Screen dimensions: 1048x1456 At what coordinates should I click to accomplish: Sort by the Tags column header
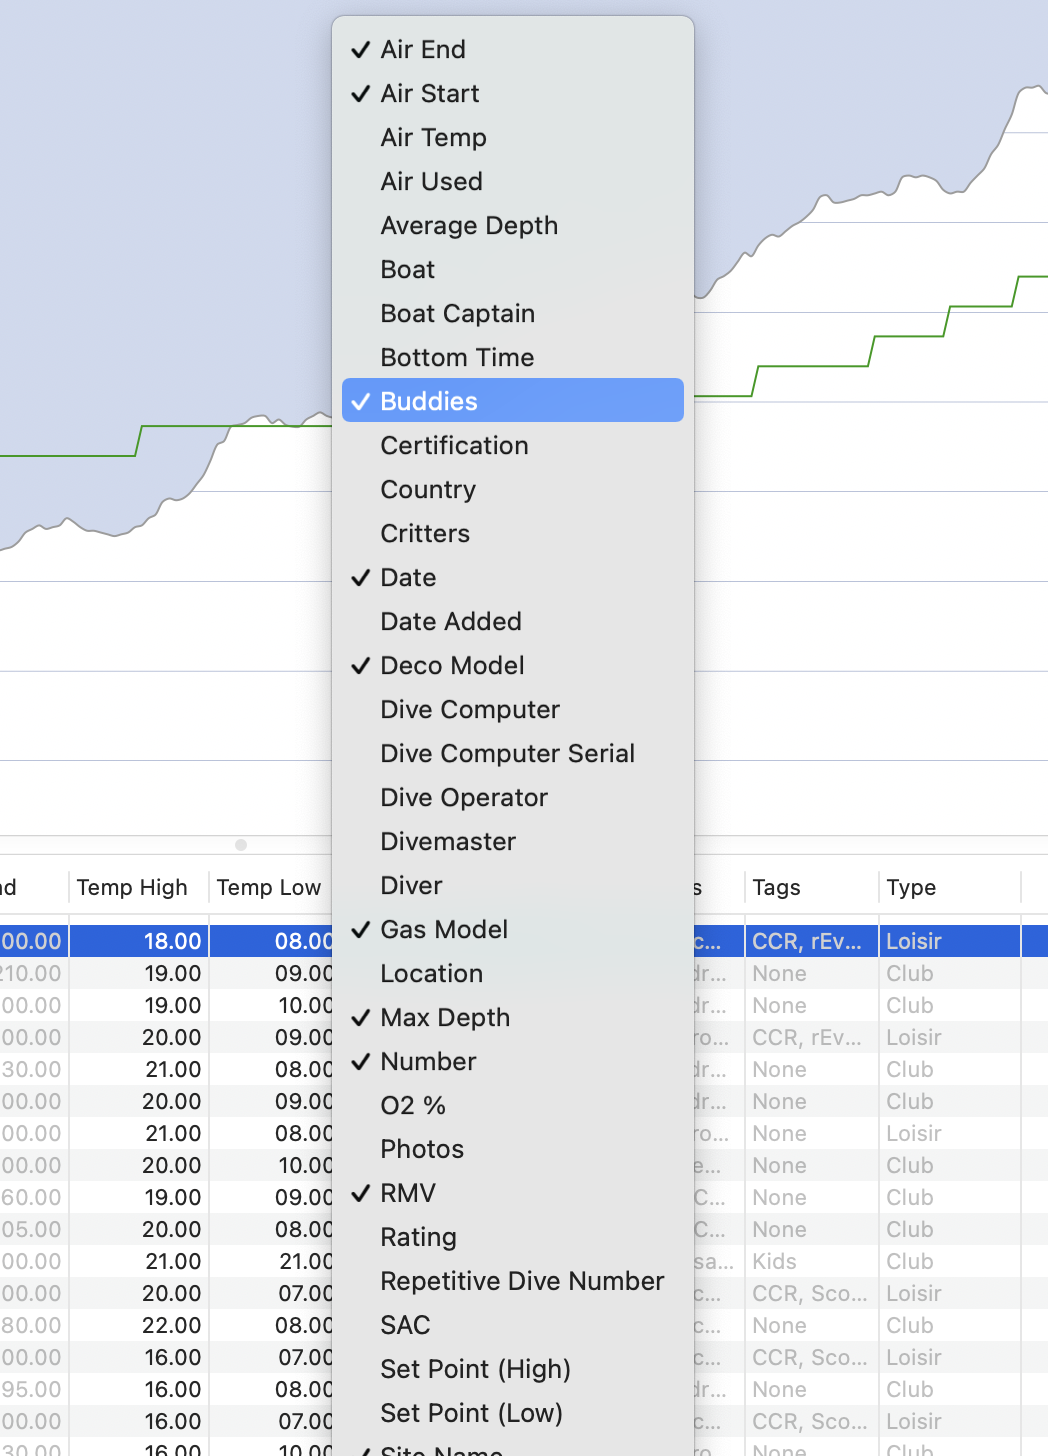point(776,887)
